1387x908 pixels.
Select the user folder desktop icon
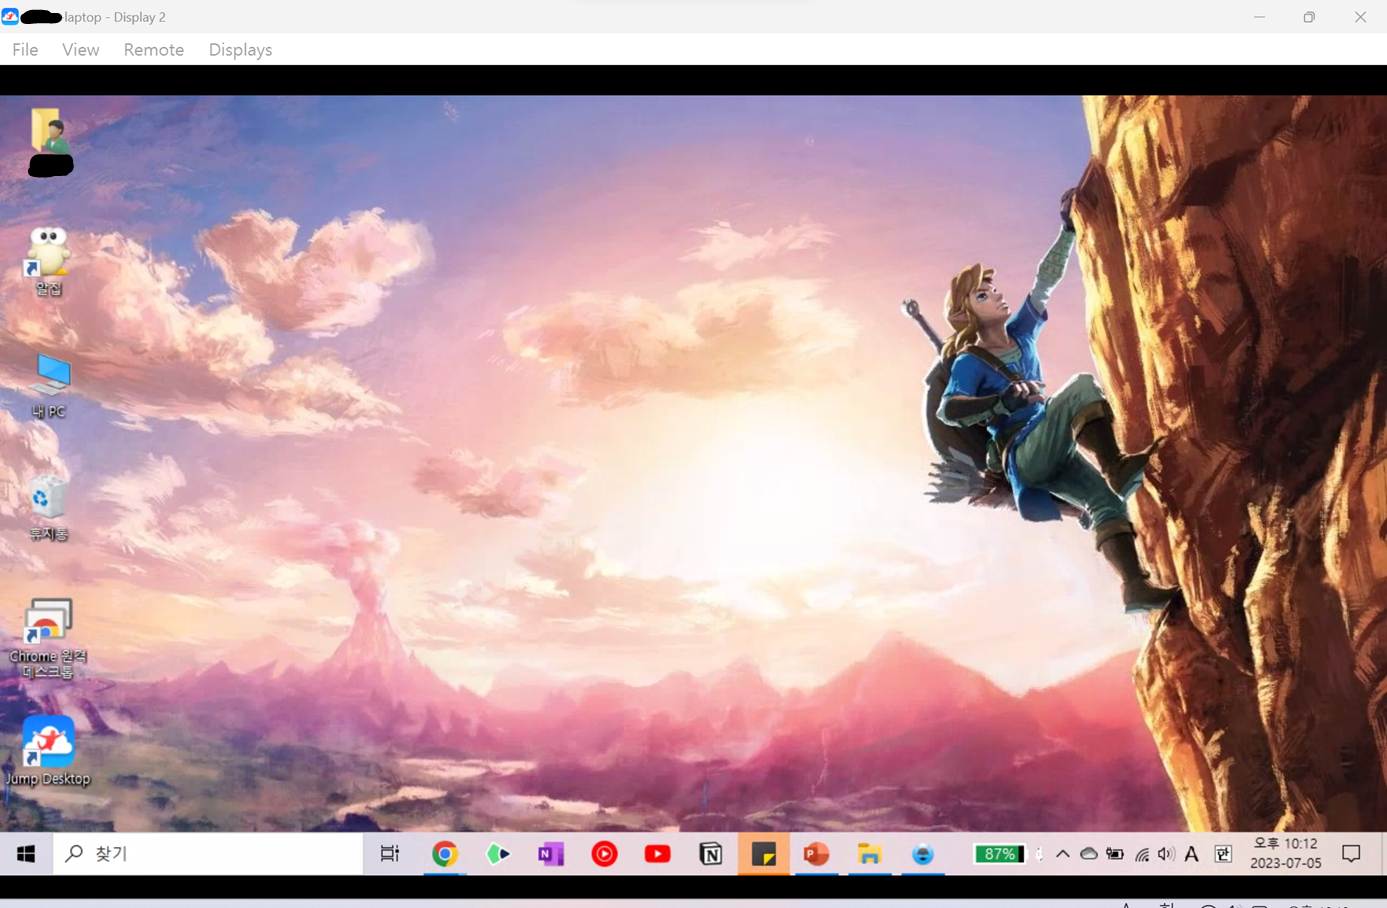tap(49, 142)
